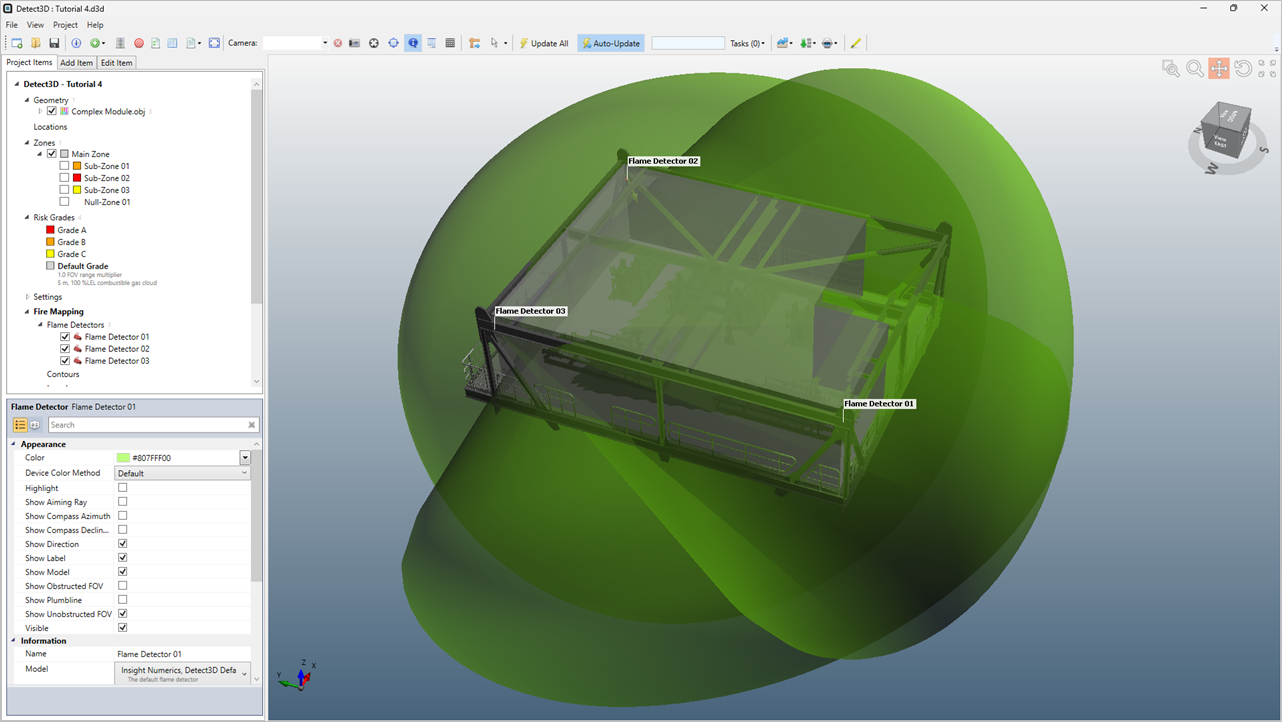This screenshot has height=722, width=1282.
Task: Click the pencil annotation icon in toolbar
Action: click(x=855, y=43)
